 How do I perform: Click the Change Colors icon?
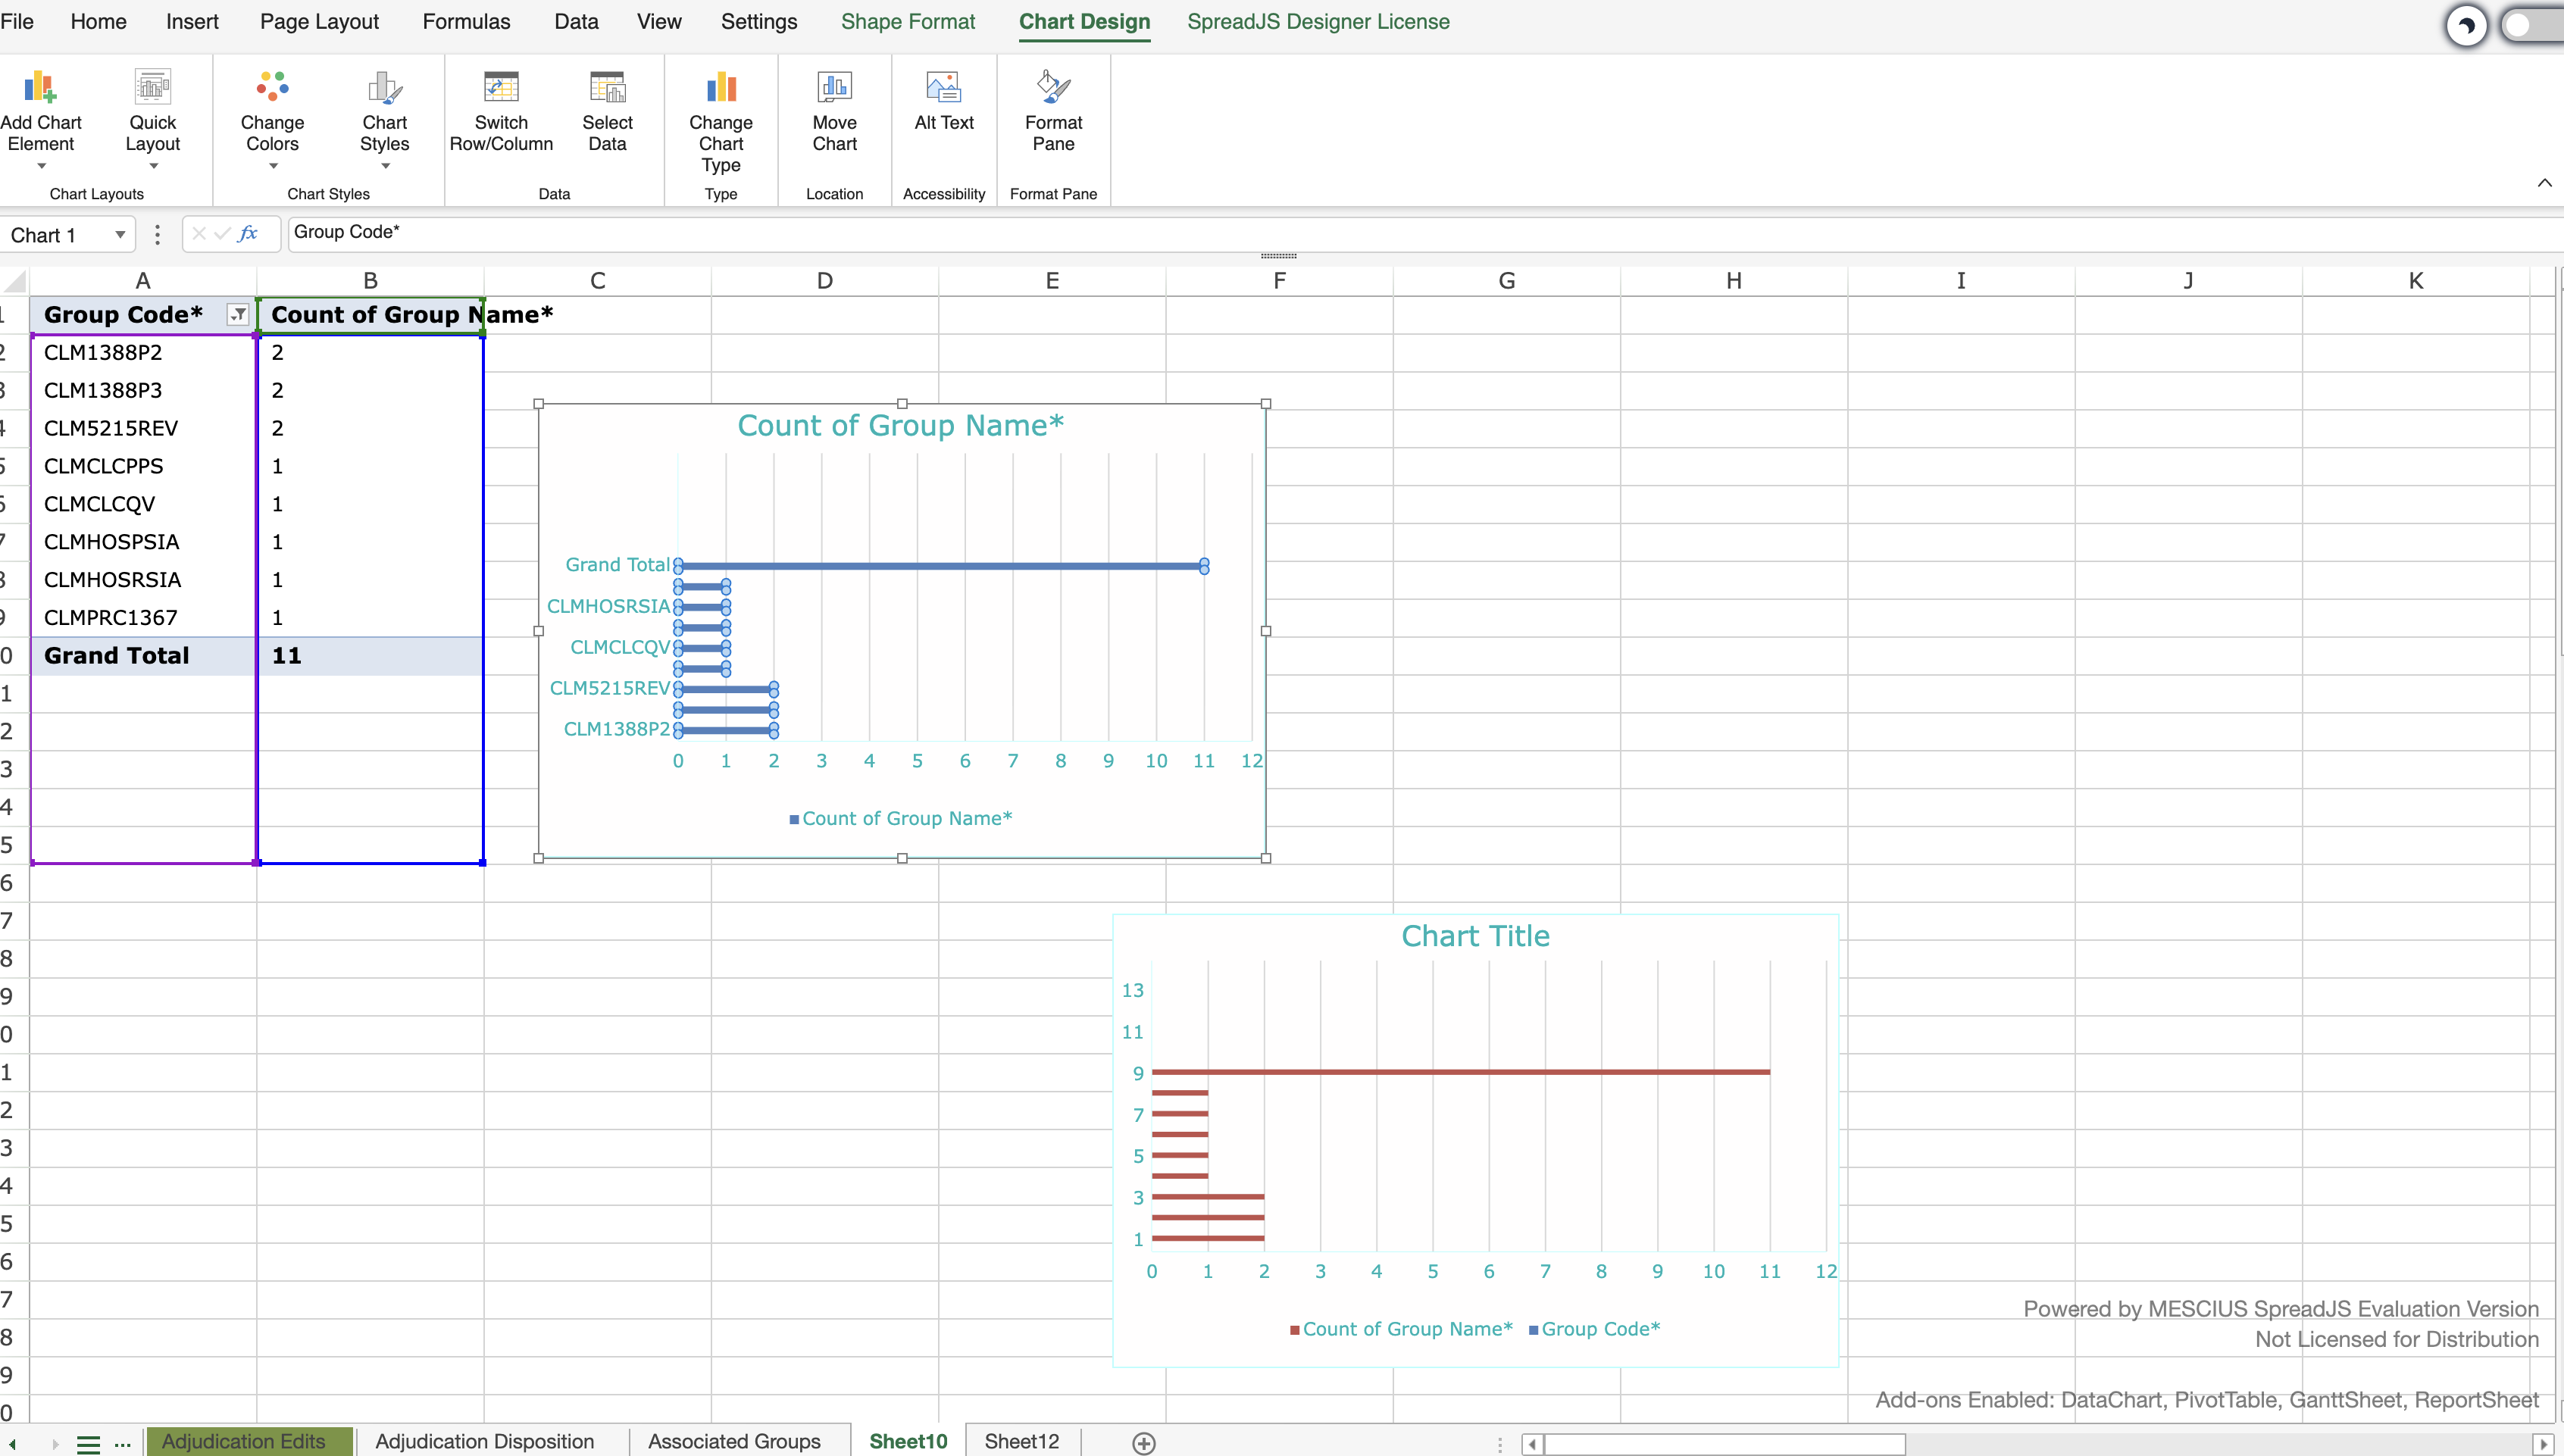tap(272, 88)
